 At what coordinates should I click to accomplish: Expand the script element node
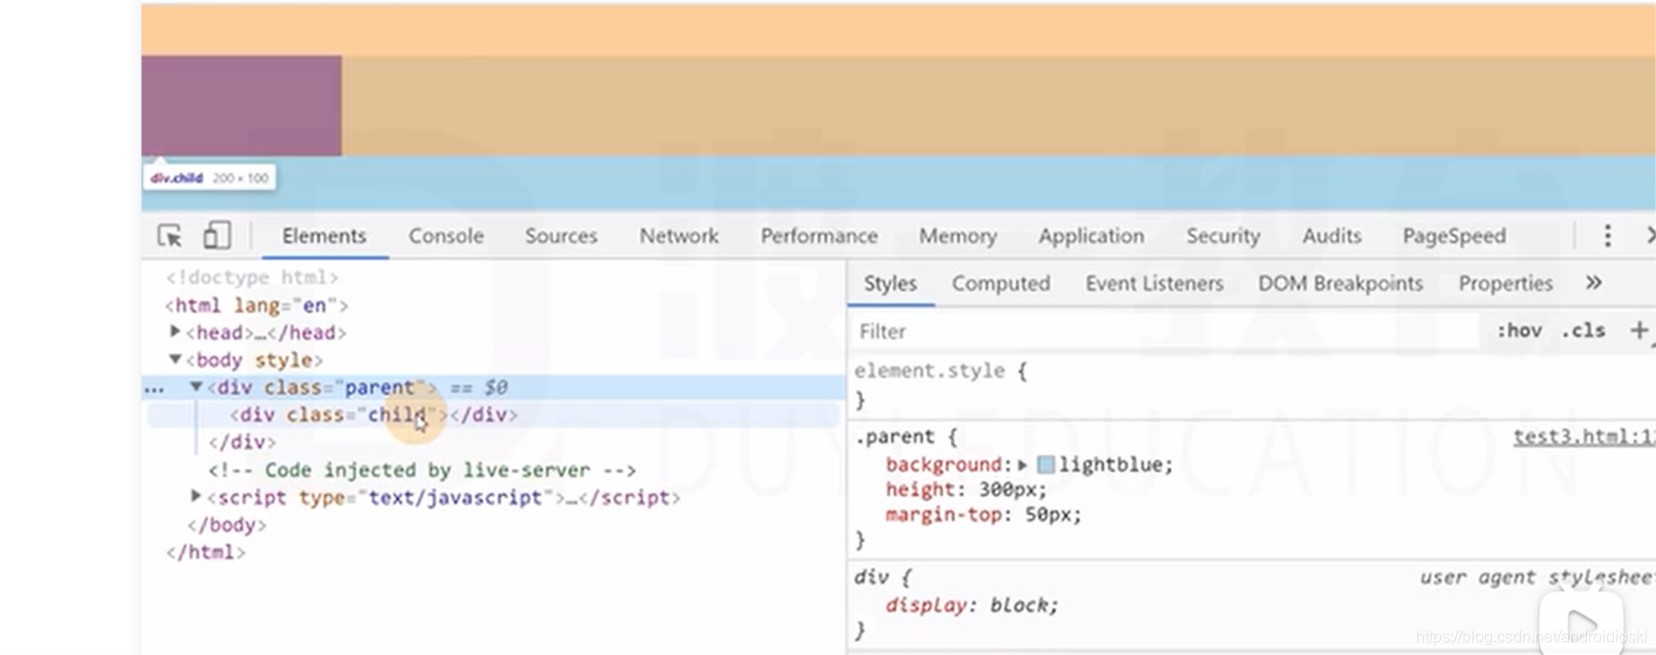pyautogui.click(x=196, y=496)
